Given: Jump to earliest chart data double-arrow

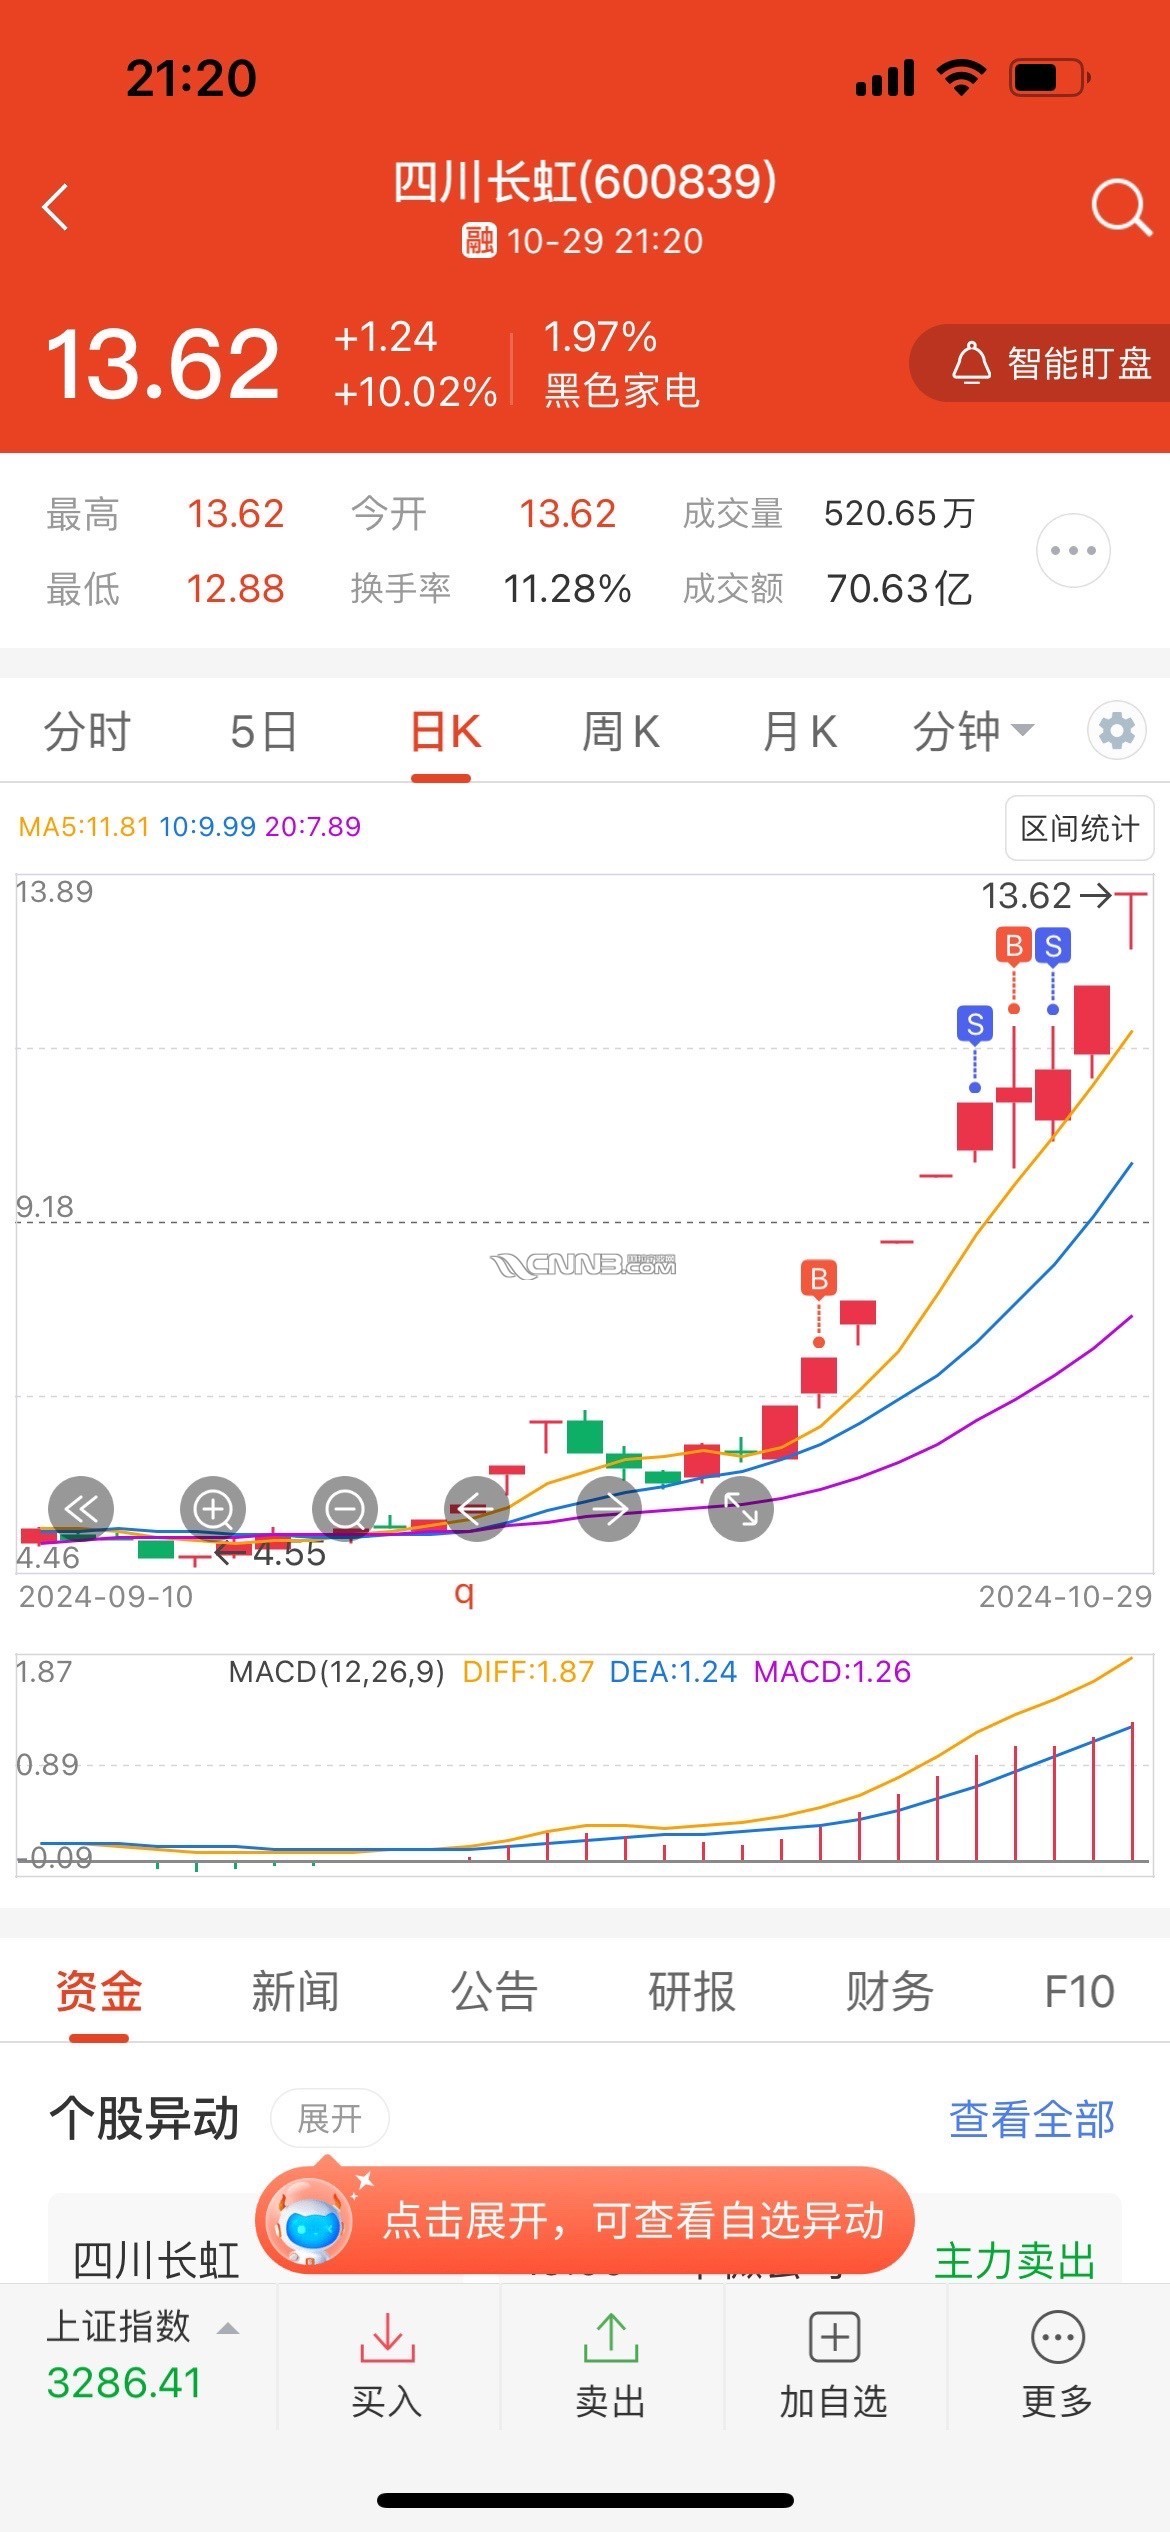Looking at the screenshot, I should click(81, 1508).
